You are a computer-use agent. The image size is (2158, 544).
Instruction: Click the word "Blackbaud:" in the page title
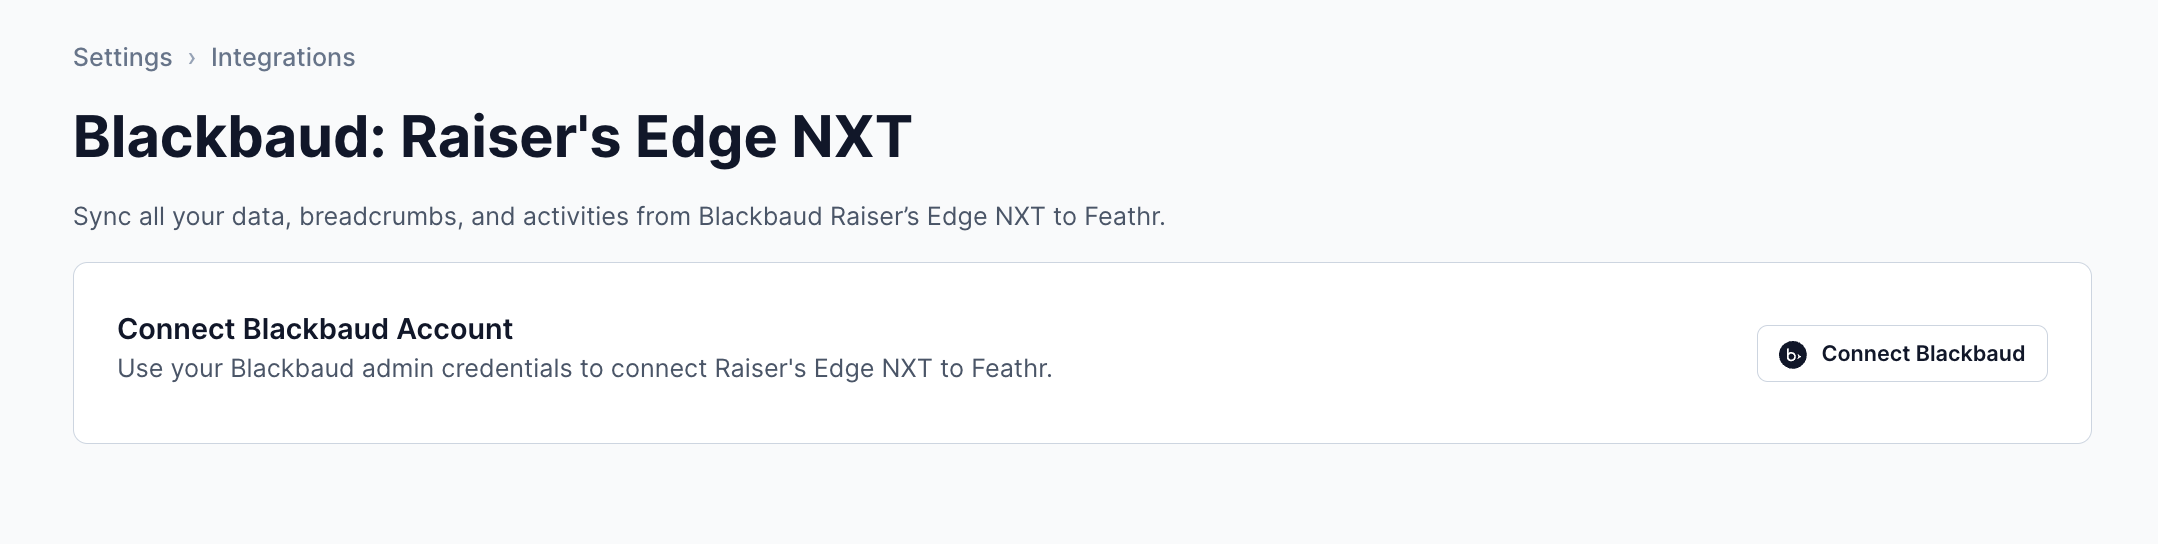point(229,137)
